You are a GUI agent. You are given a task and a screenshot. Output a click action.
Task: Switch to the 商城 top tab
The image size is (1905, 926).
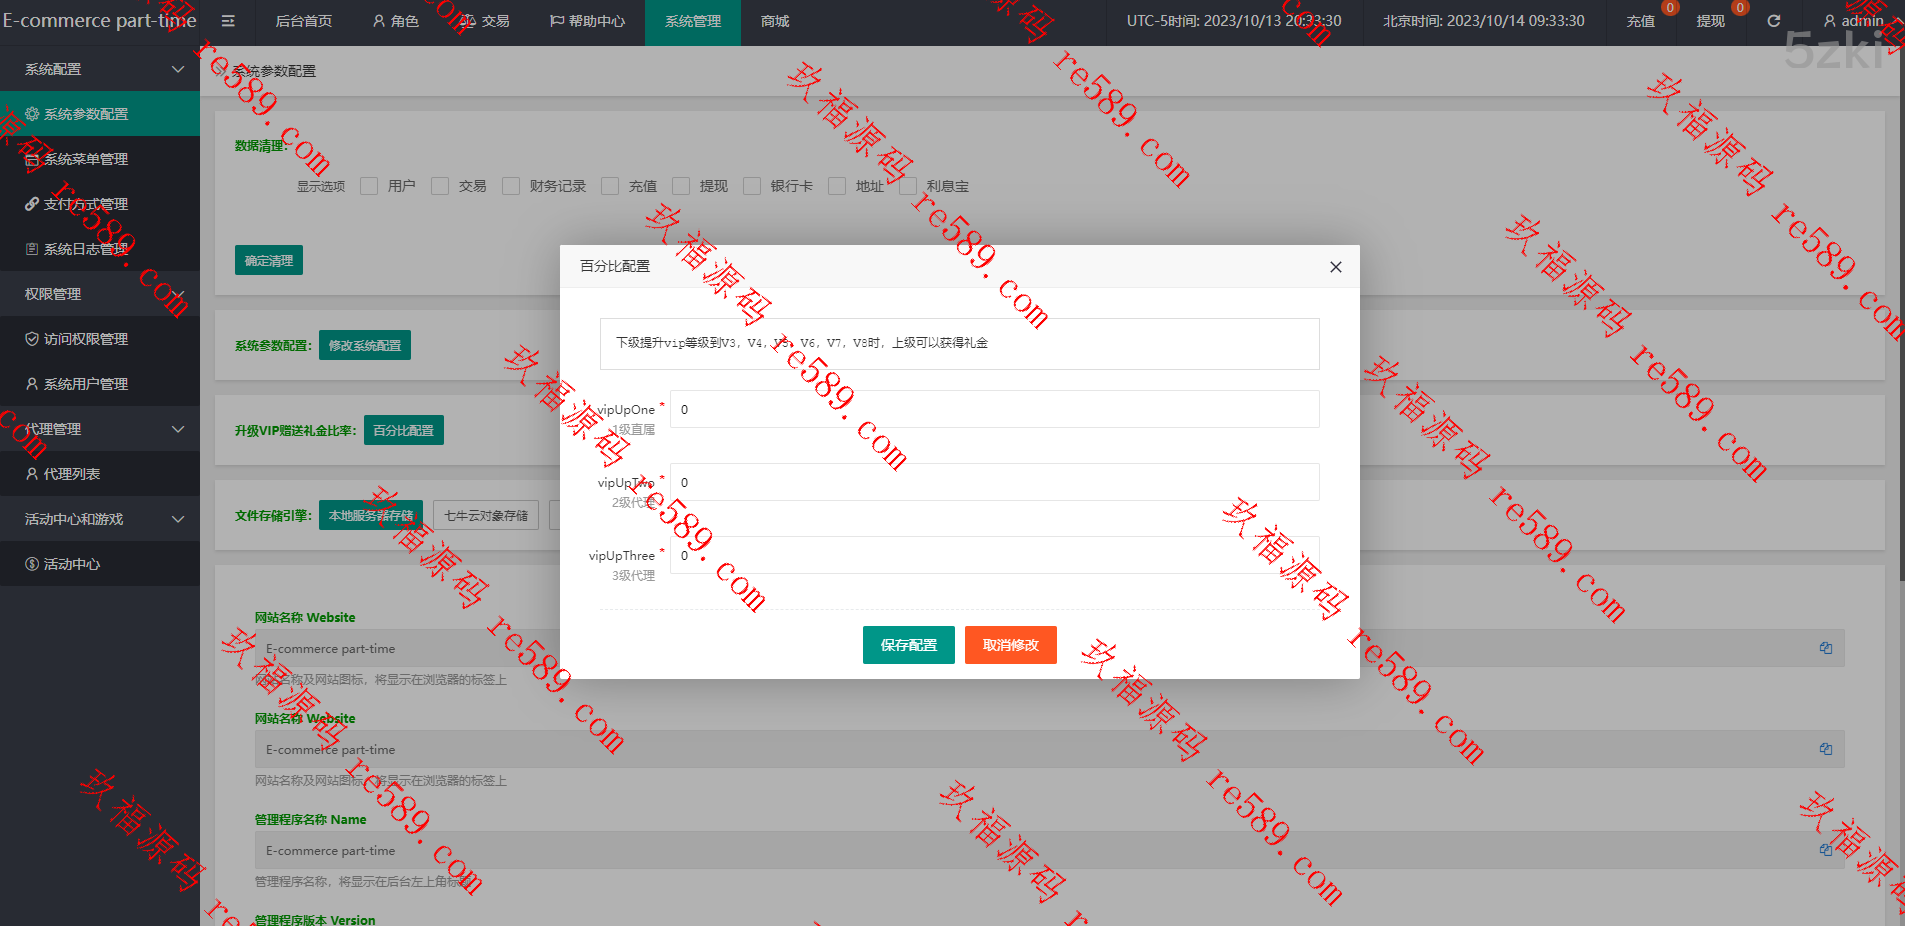(774, 21)
